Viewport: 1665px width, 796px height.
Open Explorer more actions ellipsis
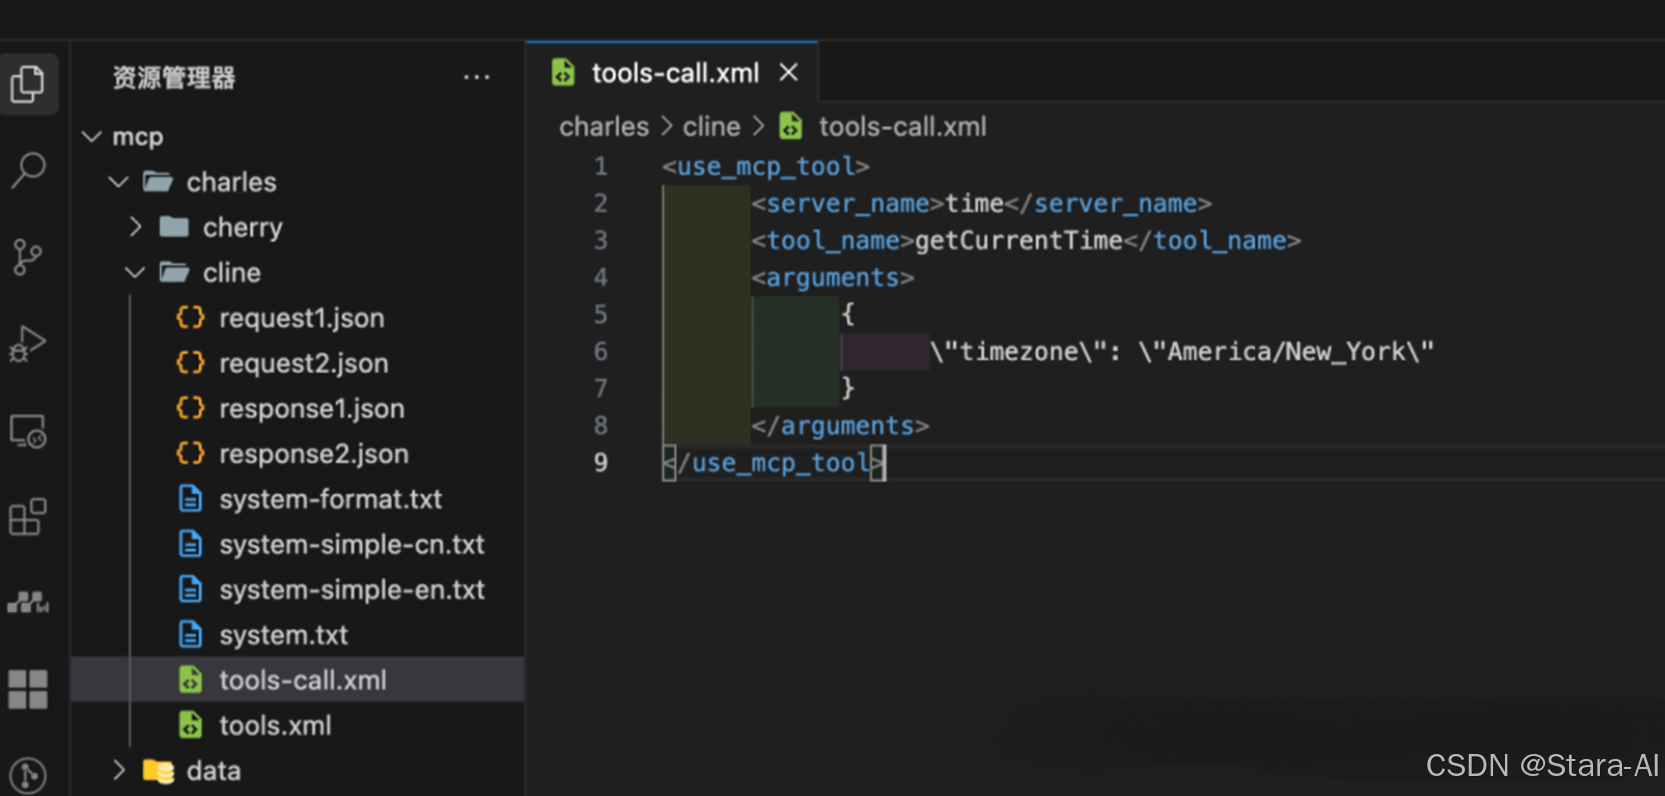point(477,77)
